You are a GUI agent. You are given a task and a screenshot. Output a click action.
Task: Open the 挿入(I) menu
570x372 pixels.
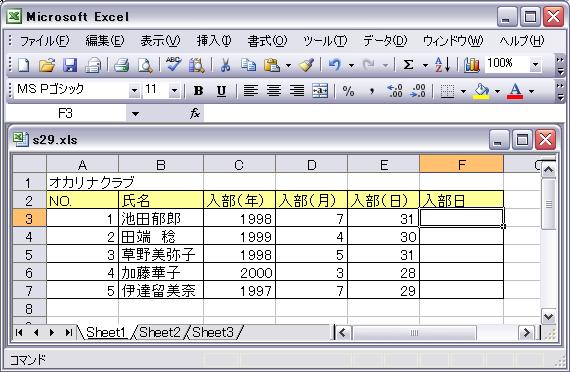[x=214, y=41]
